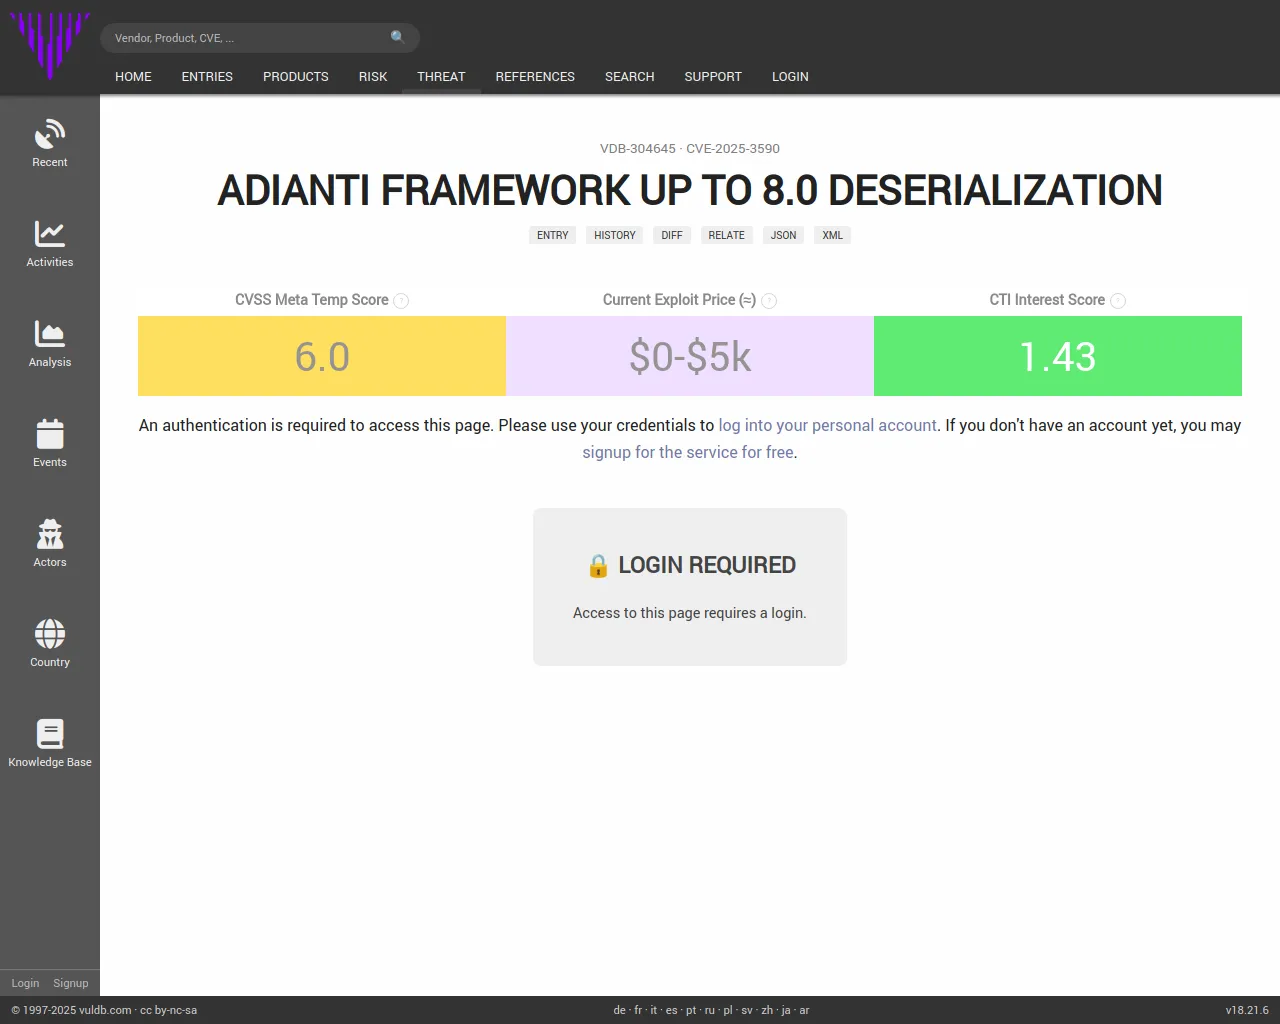Screen dimensions: 1280x1024
Task: Switch language to 'de'
Action: click(619, 1010)
